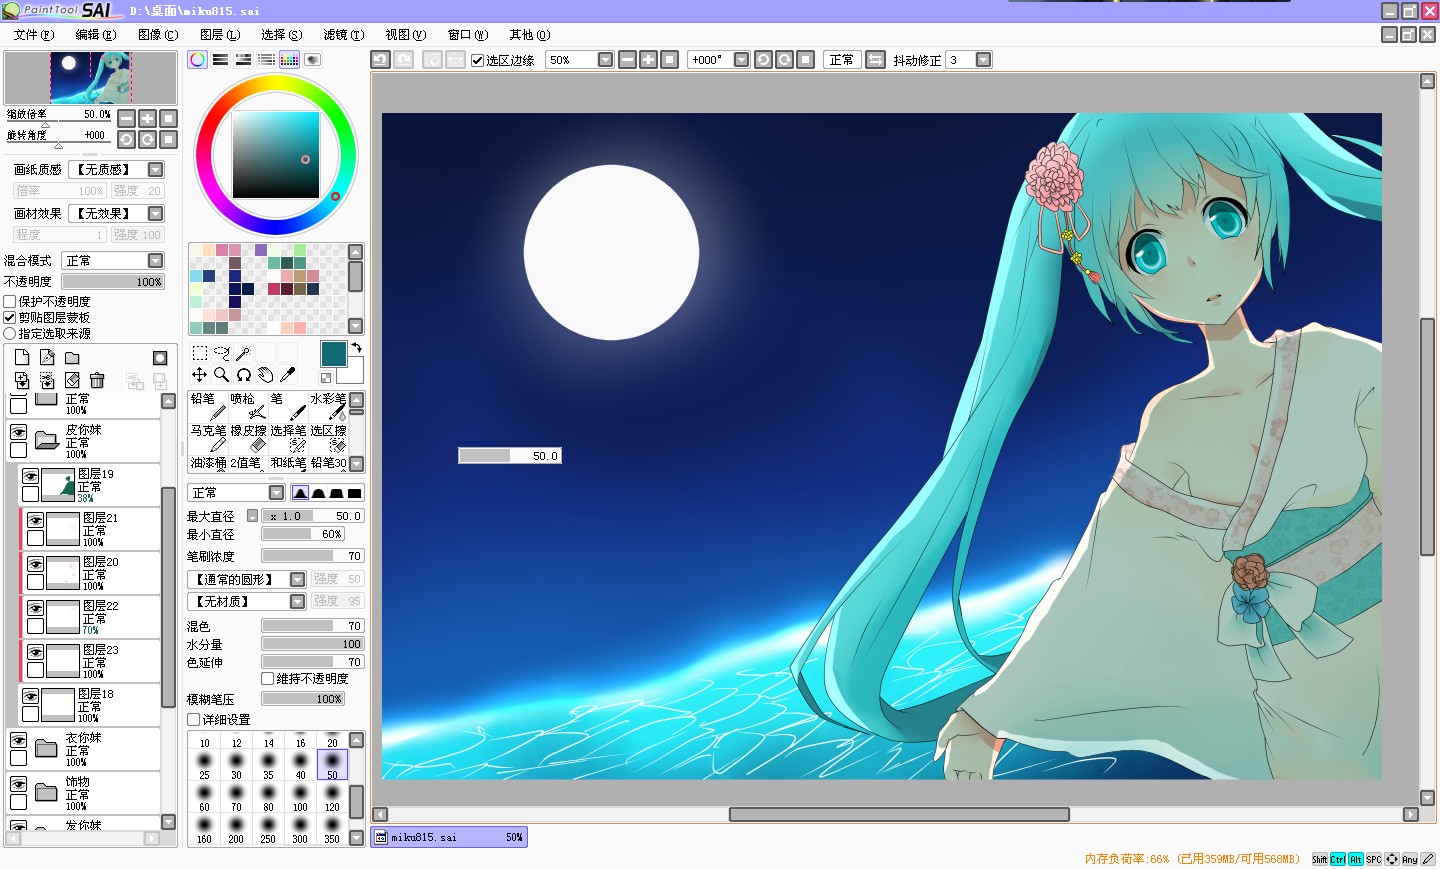Open the 混合模式 blend mode dropdown
The height and width of the screenshot is (869, 1440).
[x=156, y=261]
